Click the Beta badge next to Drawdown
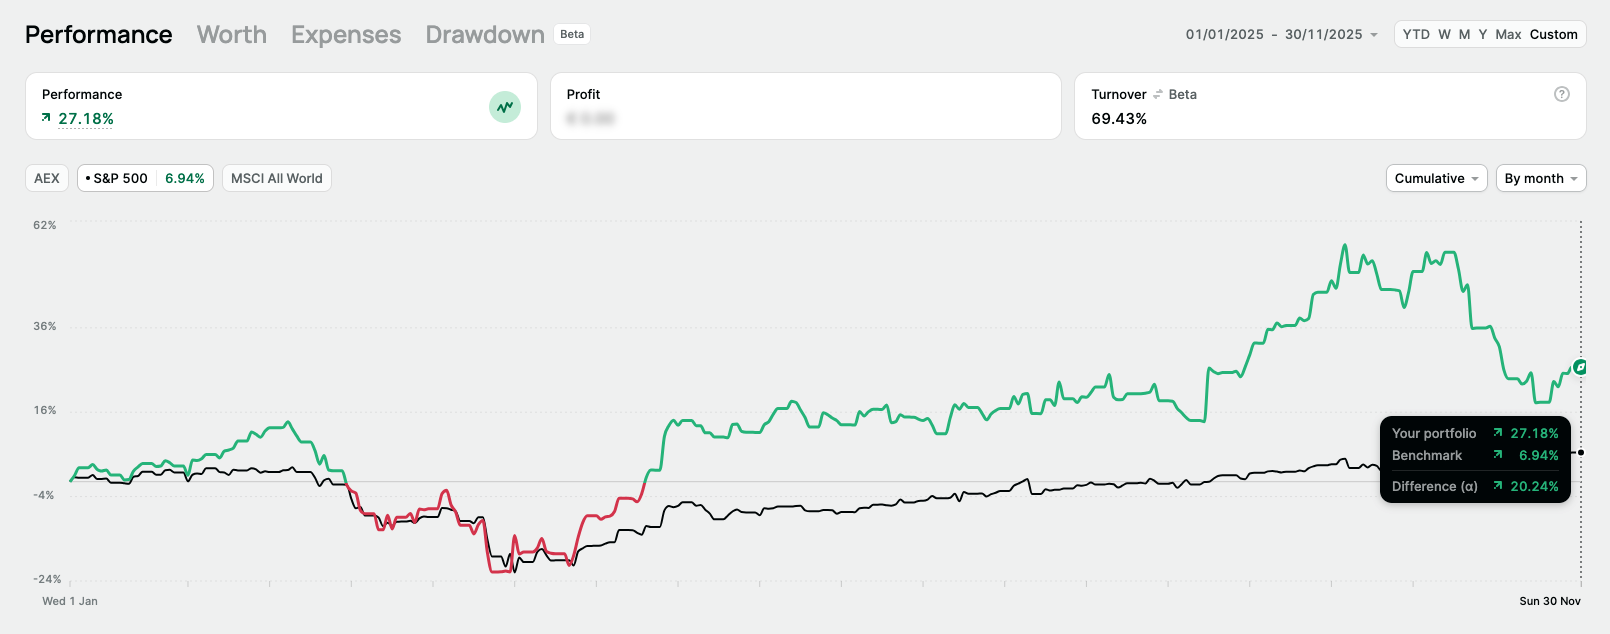1610x634 pixels. point(572,34)
